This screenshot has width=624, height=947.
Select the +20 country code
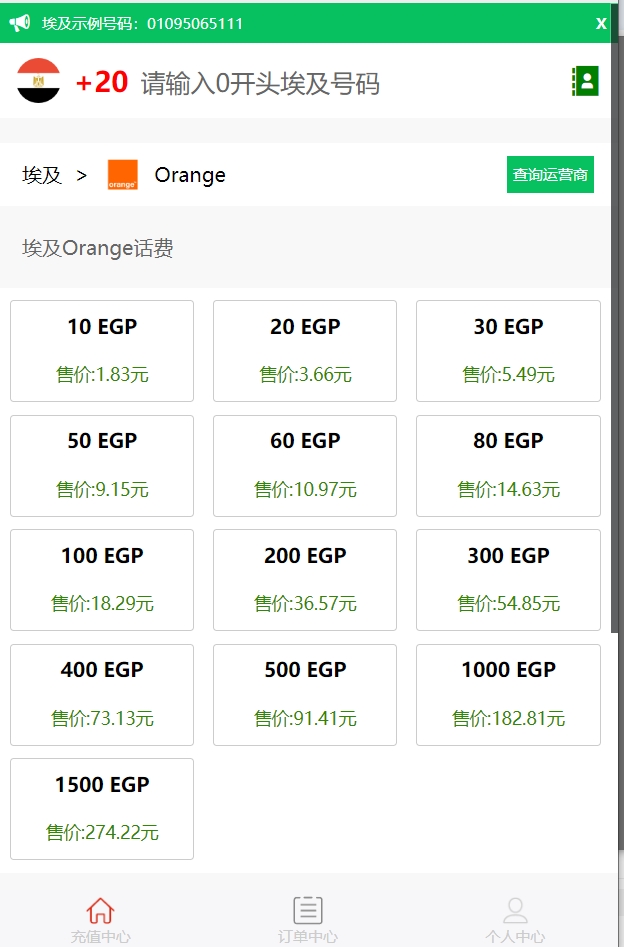(x=102, y=82)
